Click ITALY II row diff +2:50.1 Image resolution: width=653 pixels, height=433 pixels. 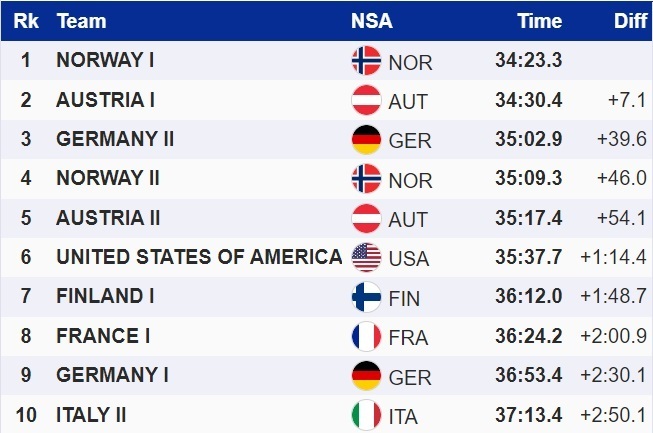point(615,414)
